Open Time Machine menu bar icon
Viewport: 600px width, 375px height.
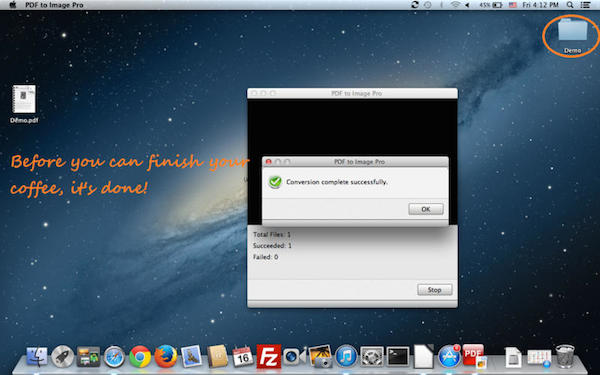[x=428, y=5]
